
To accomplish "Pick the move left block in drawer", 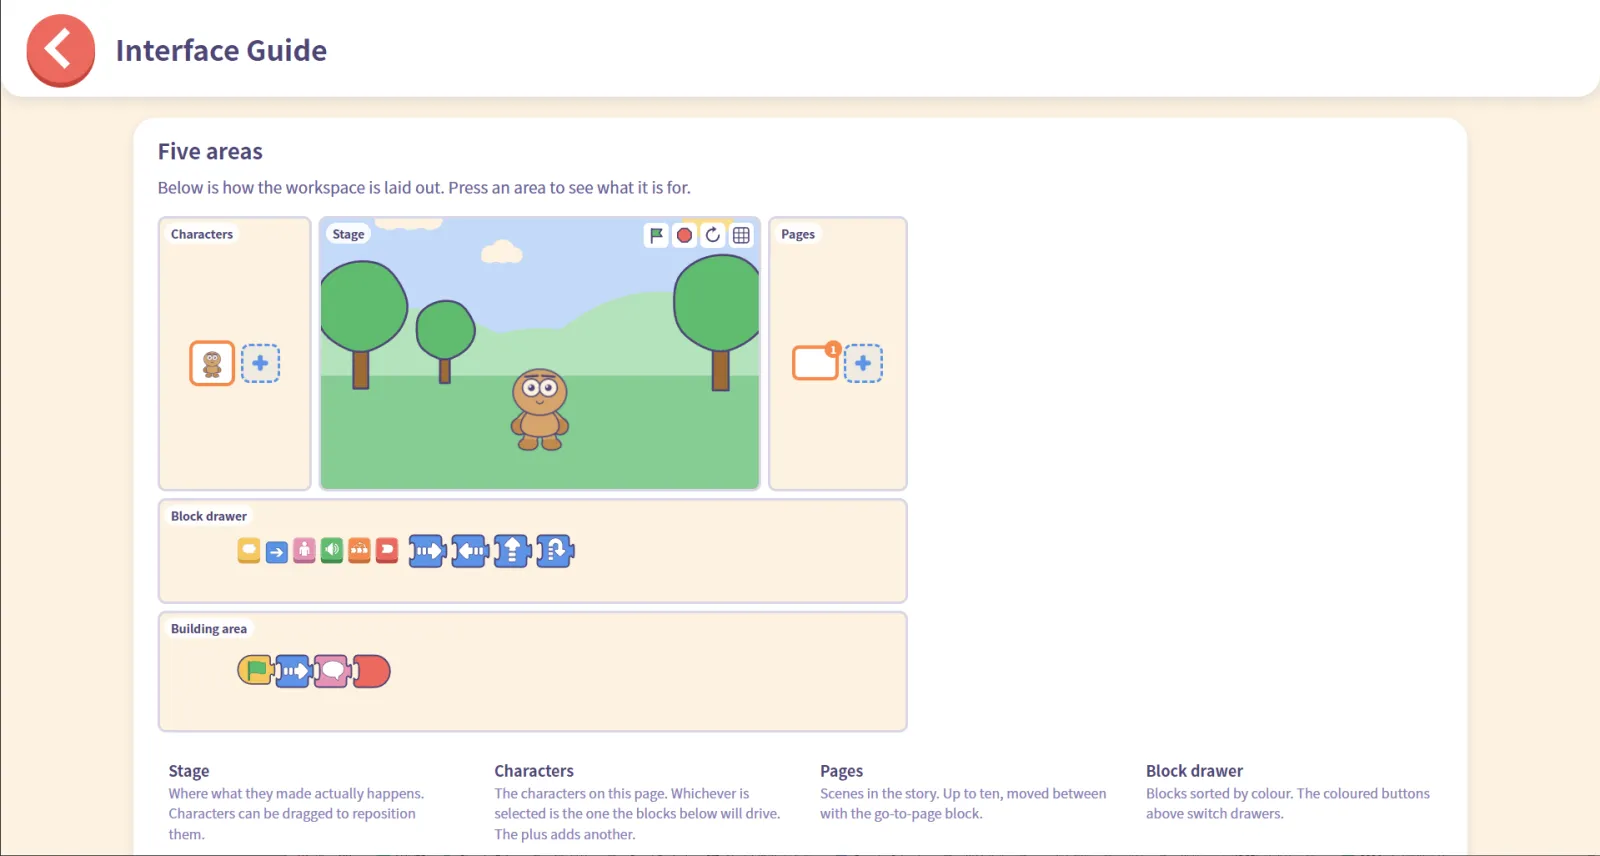I will [470, 551].
